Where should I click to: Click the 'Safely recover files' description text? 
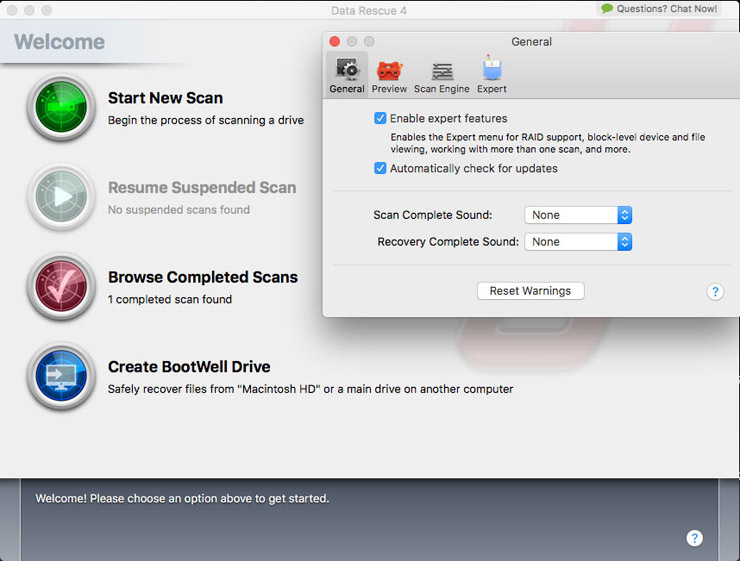(311, 389)
